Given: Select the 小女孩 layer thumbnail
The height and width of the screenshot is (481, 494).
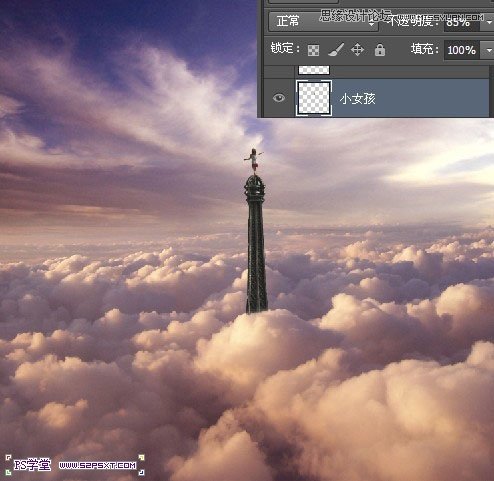Looking at the screenshot, I should (x=314, y=98).
